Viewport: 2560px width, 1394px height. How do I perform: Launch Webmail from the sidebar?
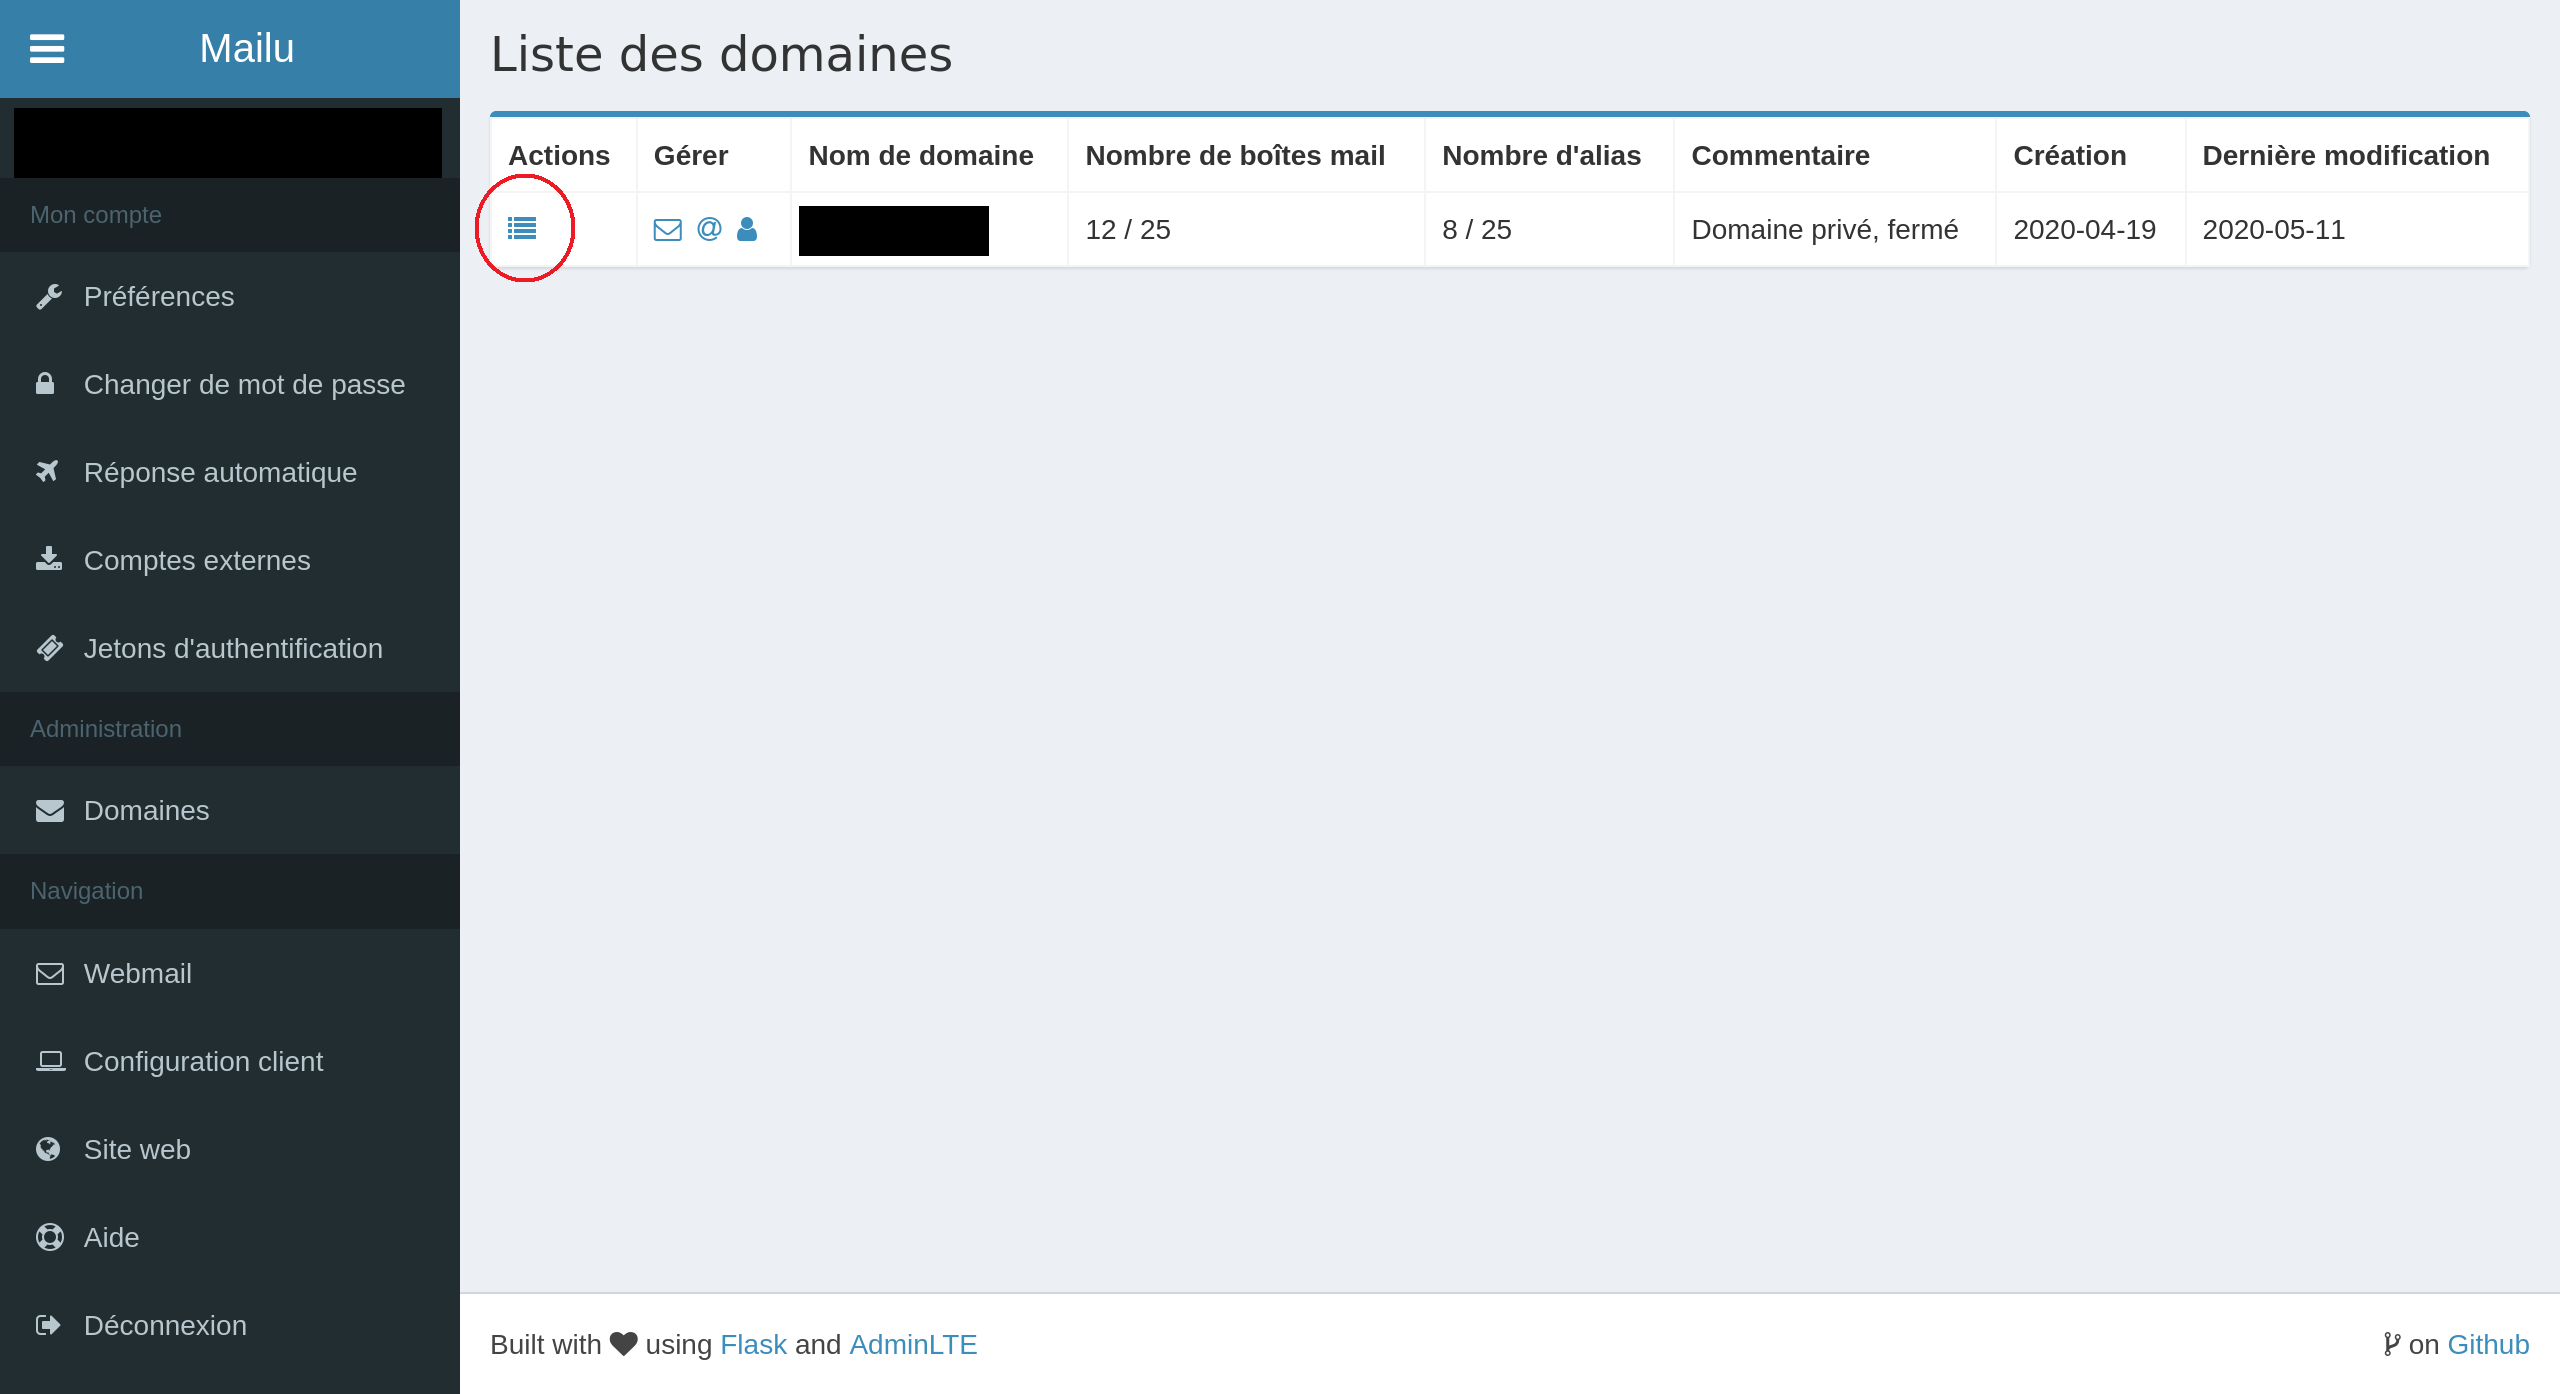coord(137,974)
